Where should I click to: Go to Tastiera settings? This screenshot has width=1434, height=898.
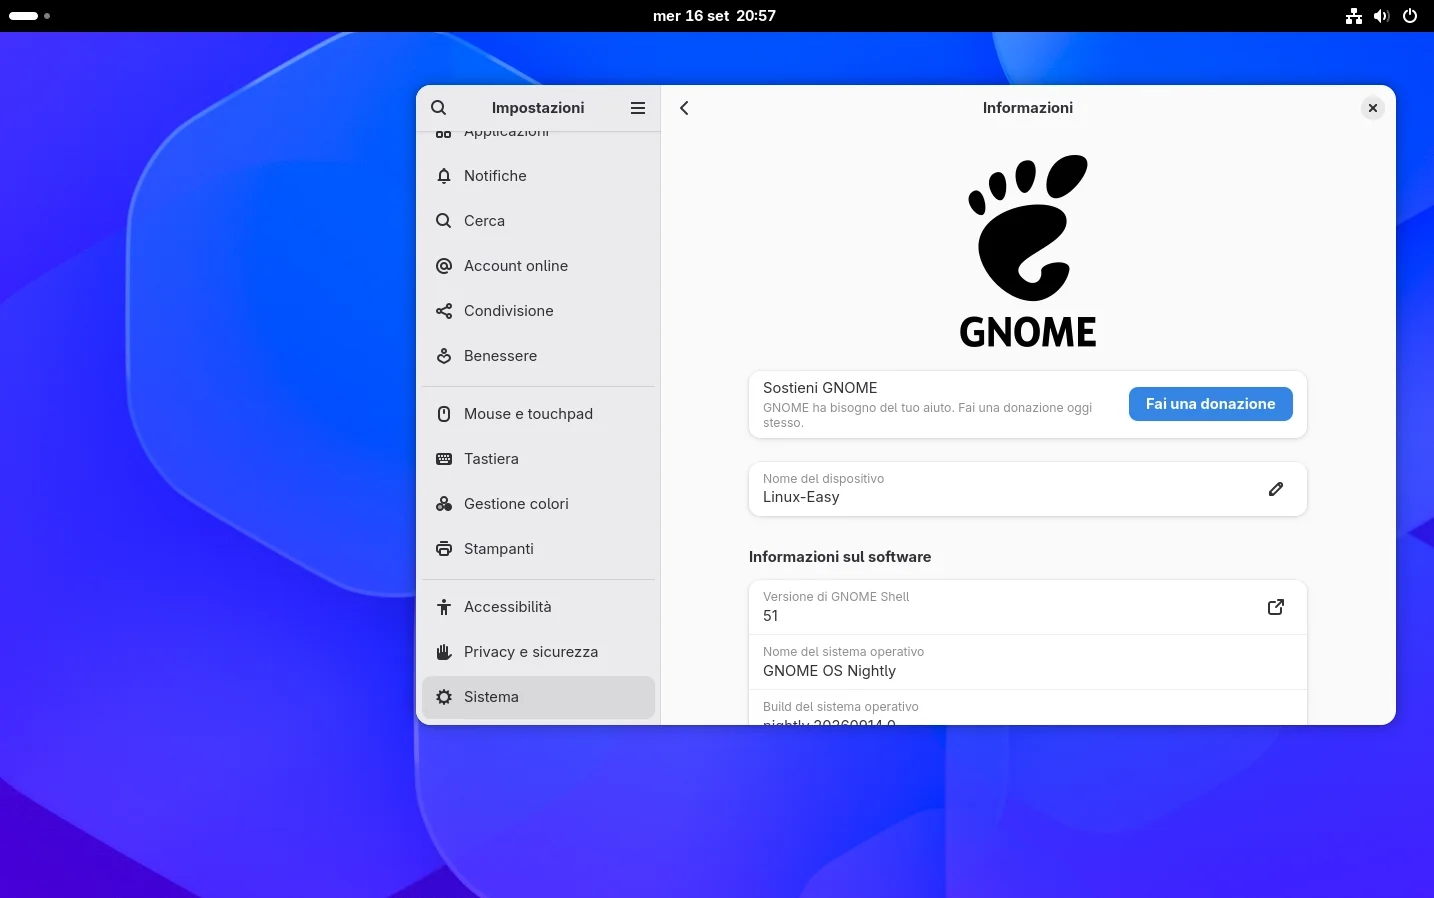[539, 459]
